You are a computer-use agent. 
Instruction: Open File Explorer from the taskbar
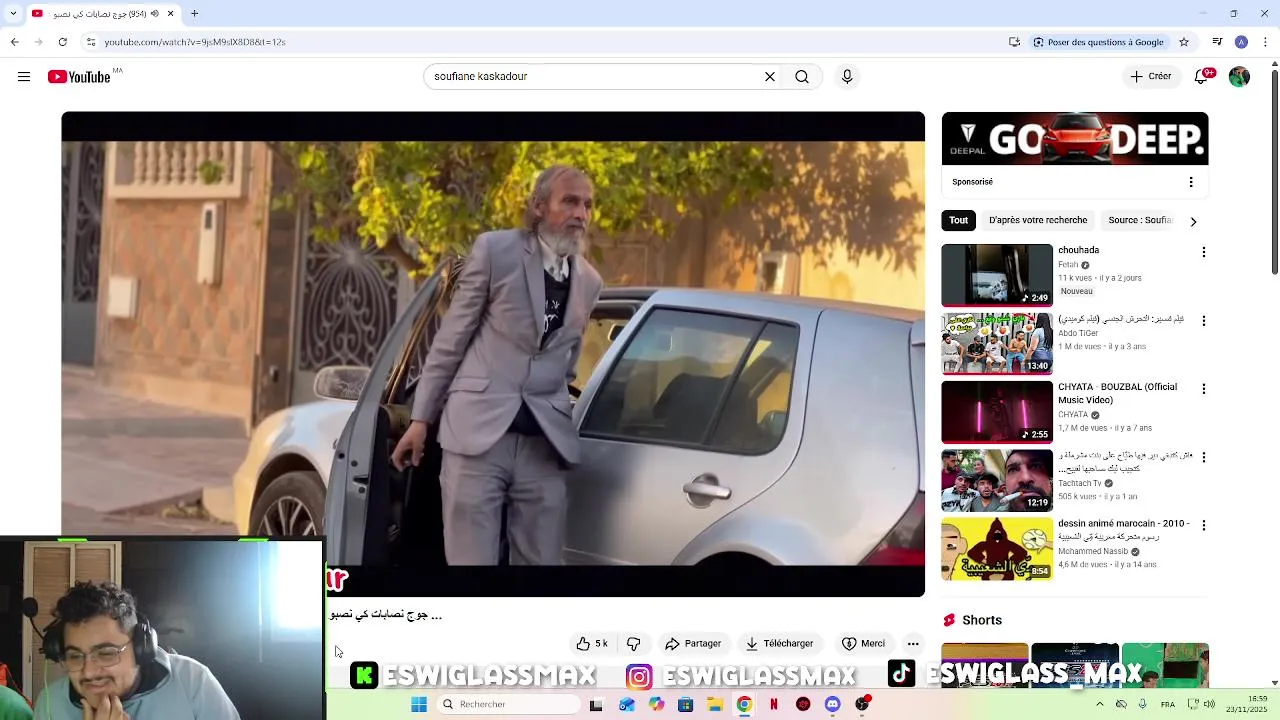pyautogui.click(x=715, y=704)
